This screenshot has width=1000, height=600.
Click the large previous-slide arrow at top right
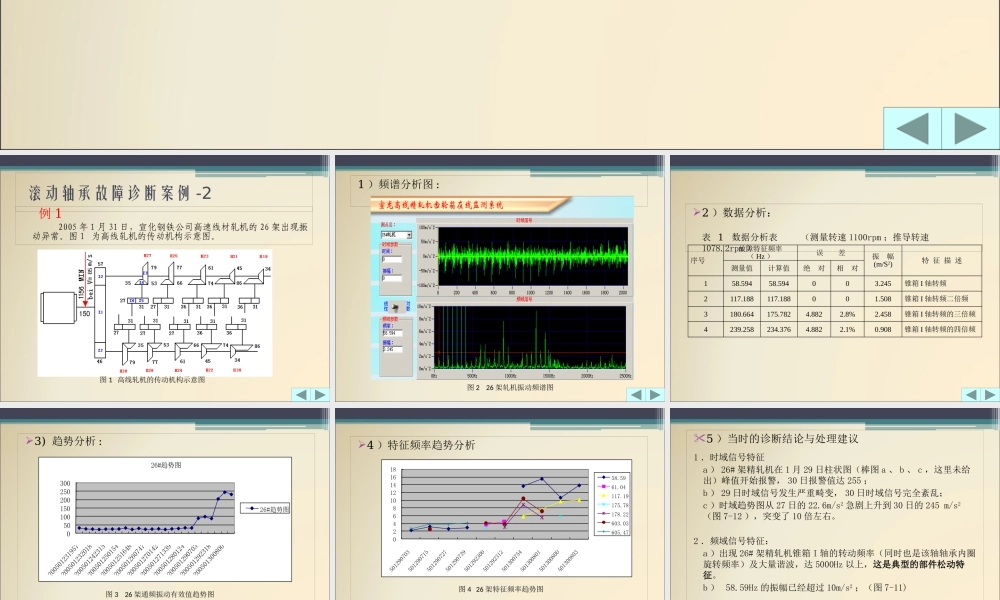(x=912, y=128)
